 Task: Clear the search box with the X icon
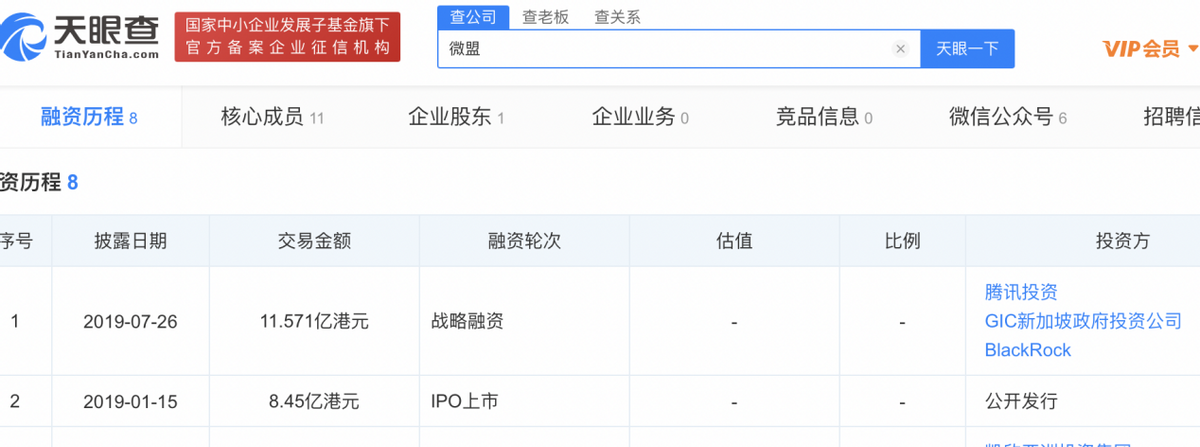[900, 49]
